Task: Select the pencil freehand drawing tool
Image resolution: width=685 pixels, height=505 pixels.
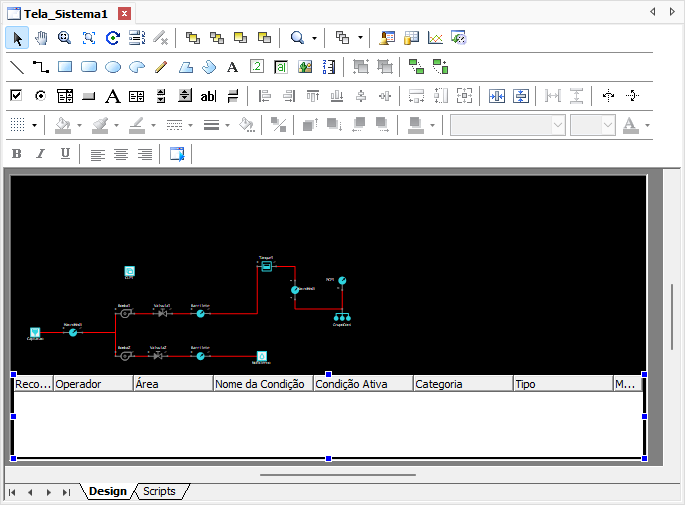Action: 161,67
